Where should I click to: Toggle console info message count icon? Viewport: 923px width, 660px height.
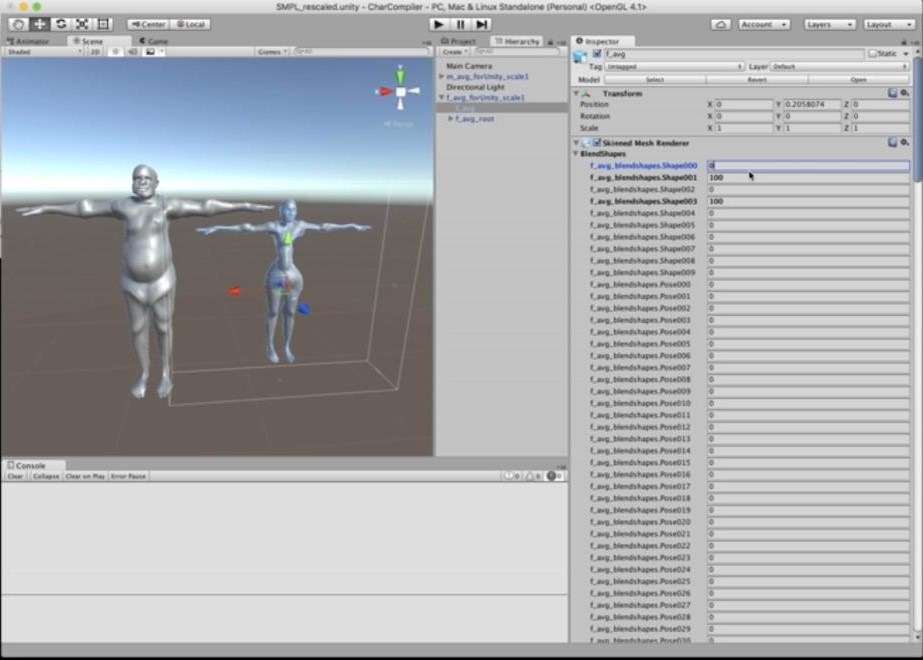click(511, 476)
